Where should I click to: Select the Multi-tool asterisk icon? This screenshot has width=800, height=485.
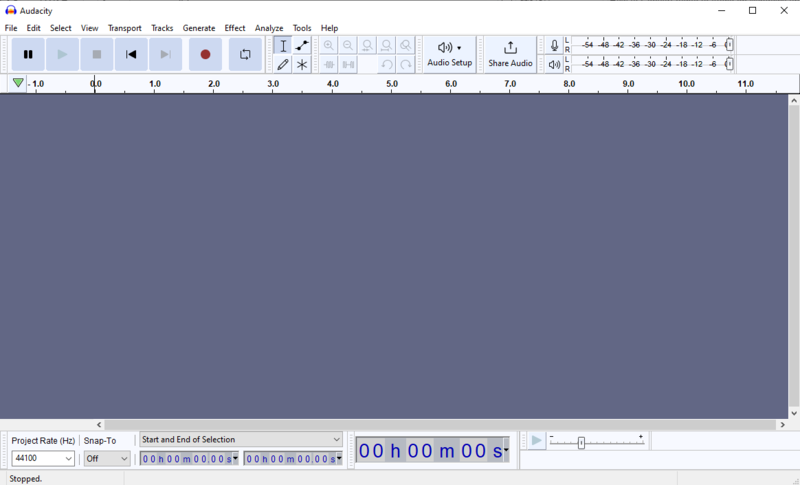click(x=302, y=64)
